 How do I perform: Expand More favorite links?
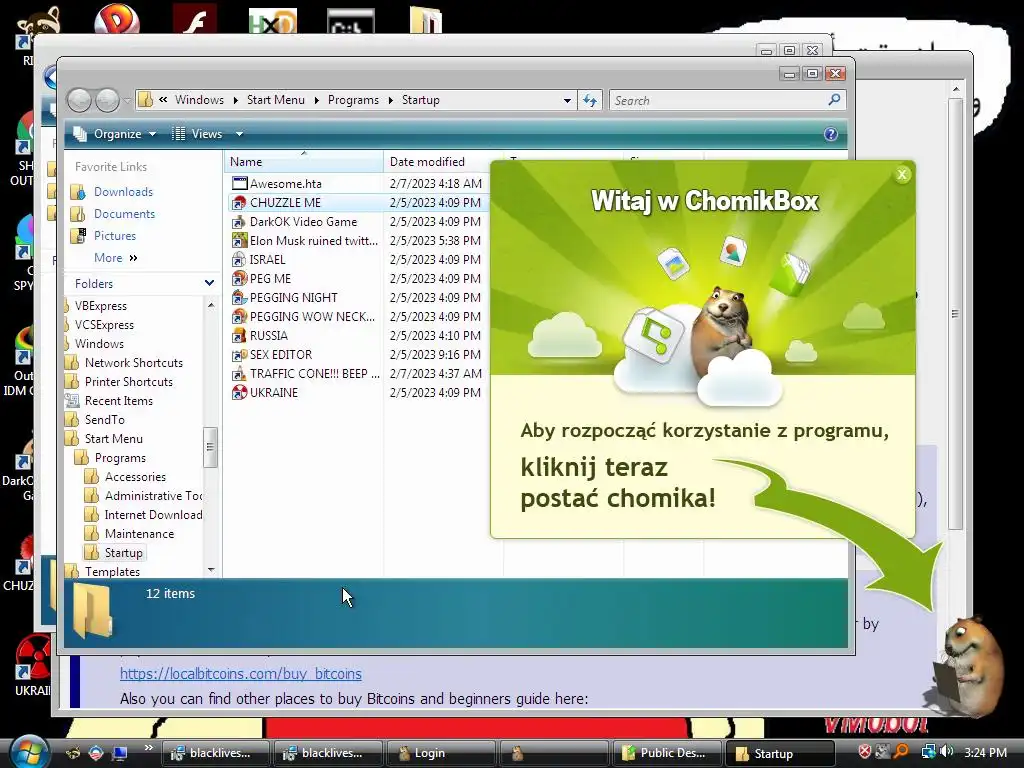[x=116, y=257]
